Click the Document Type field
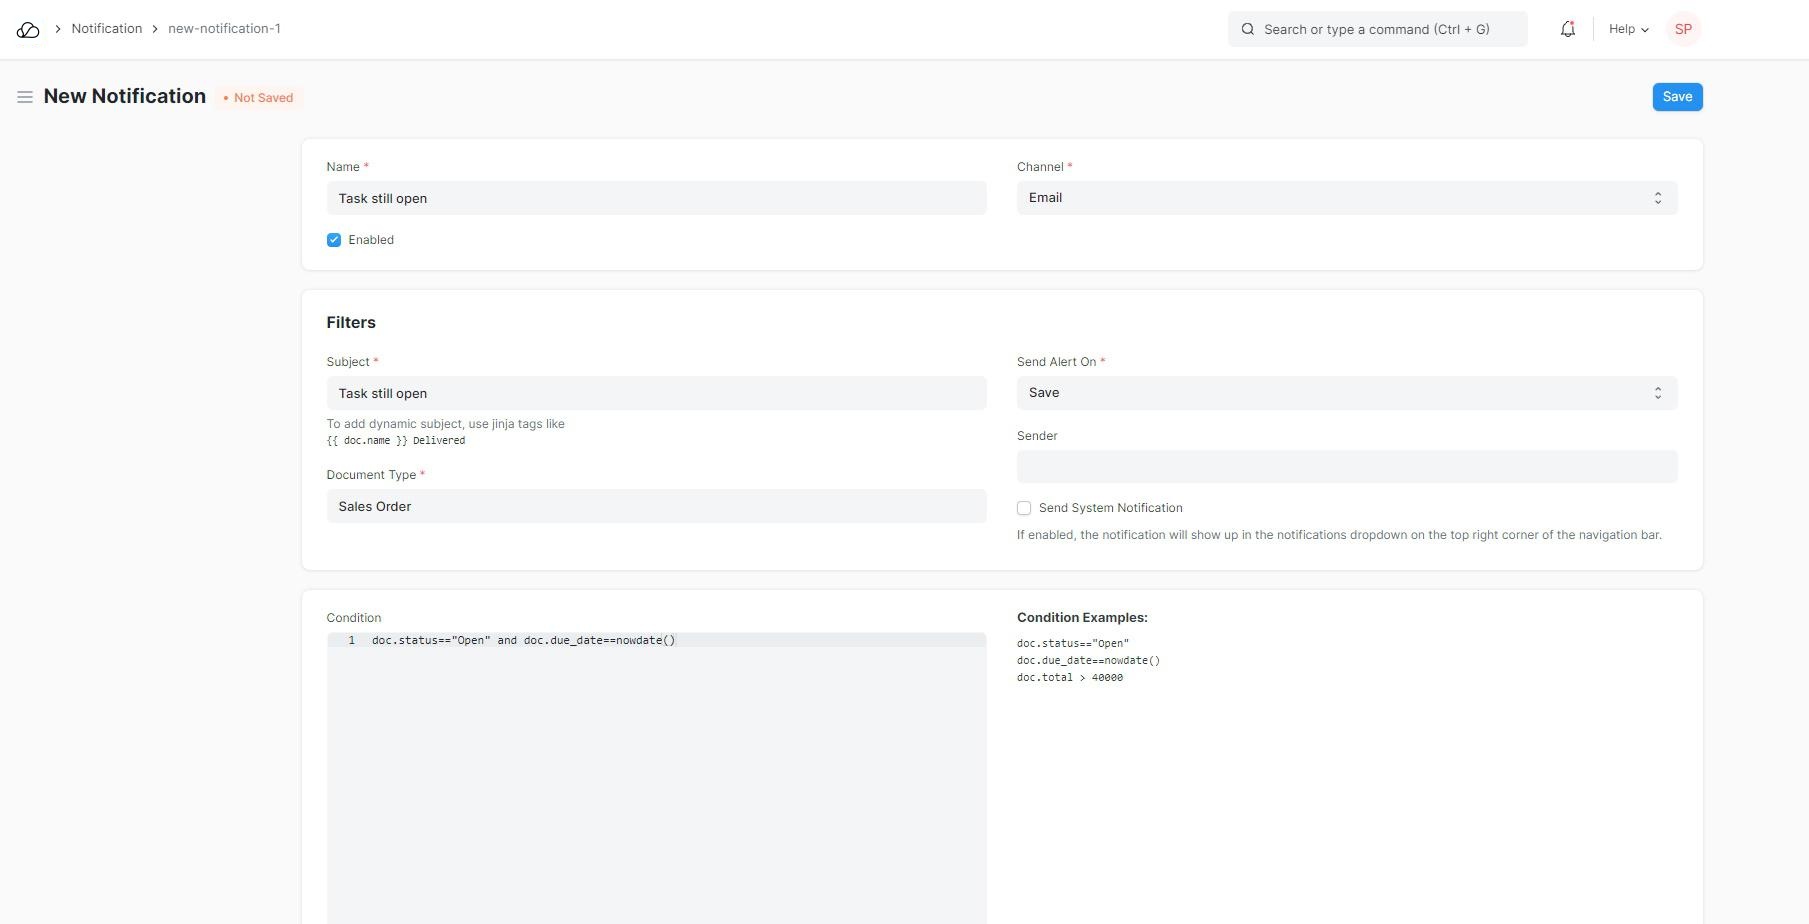Screen dimensions: 1809x924 (656, 506)
